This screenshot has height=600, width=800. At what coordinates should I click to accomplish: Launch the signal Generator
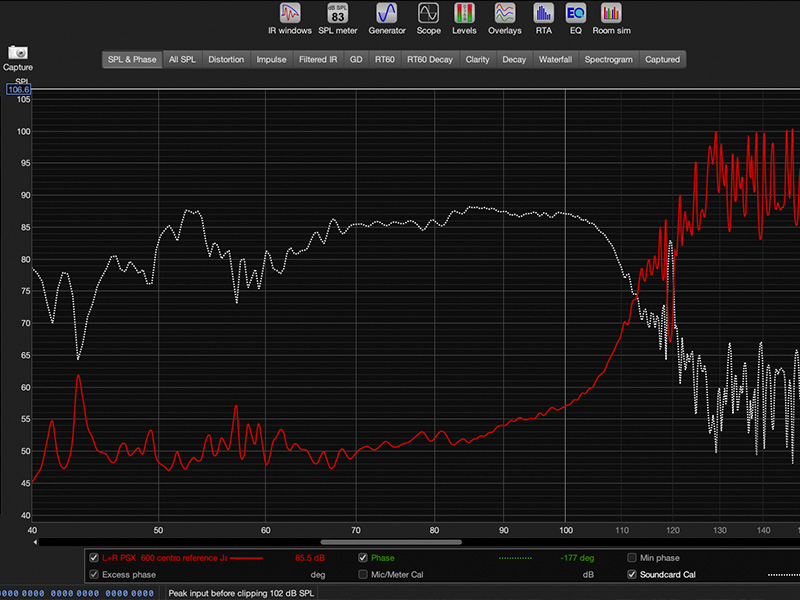[x=386, y=14]
